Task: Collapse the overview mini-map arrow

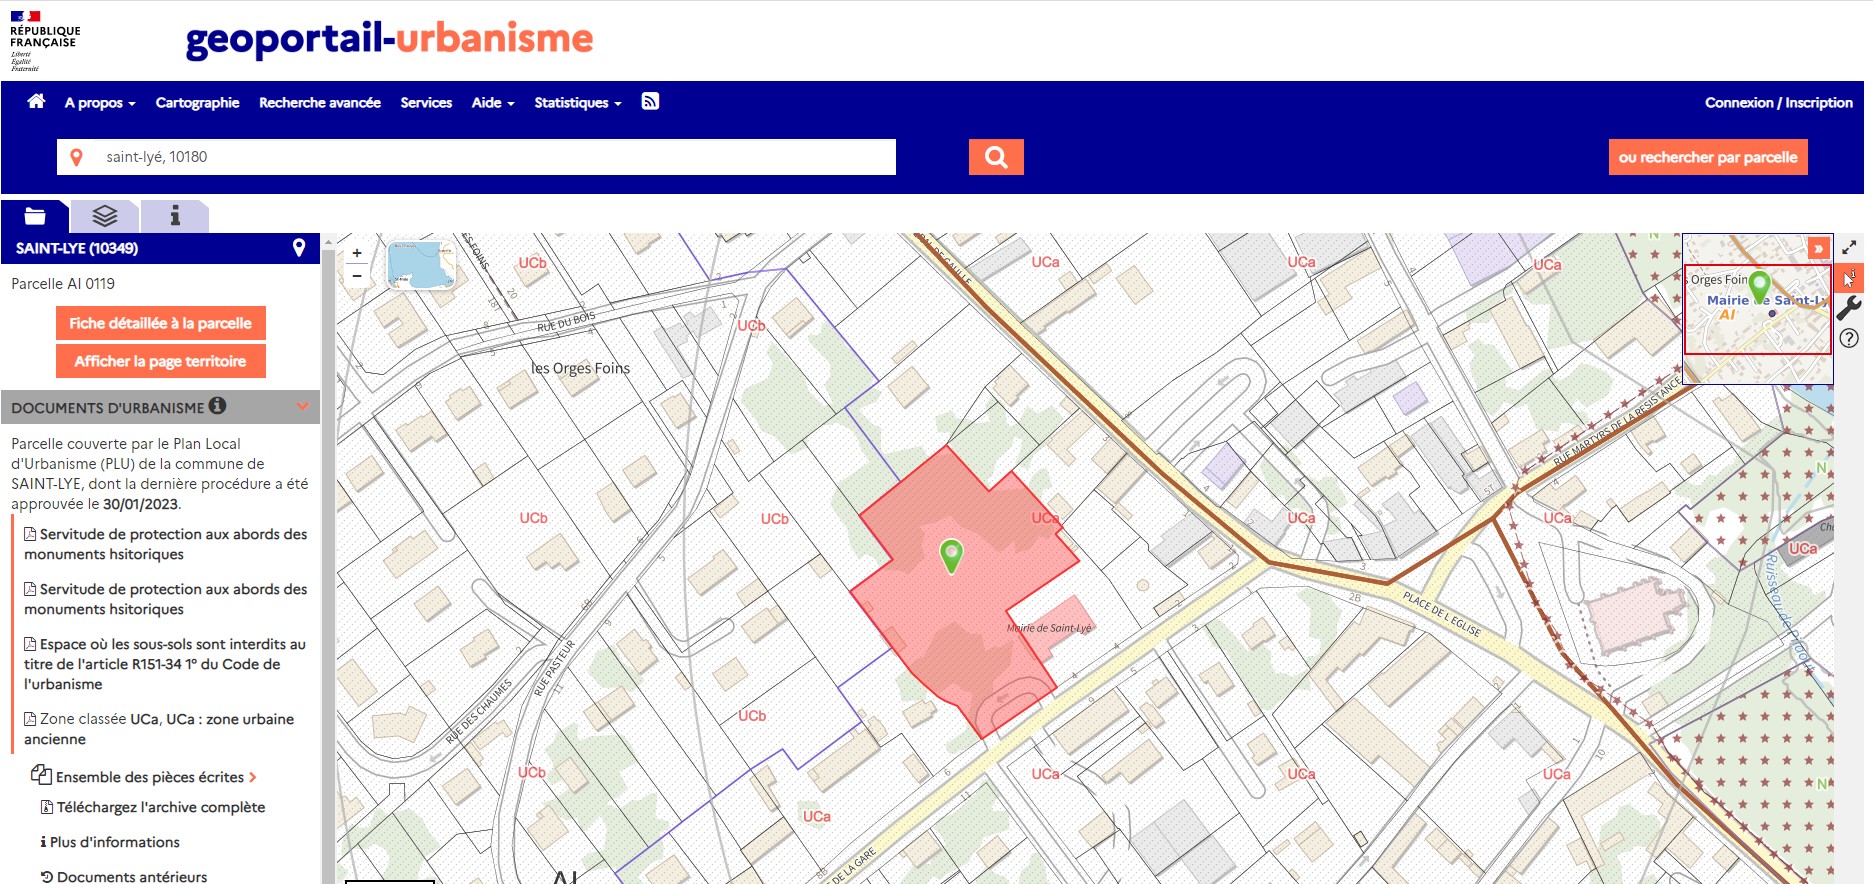Action: coord(1818,248)
